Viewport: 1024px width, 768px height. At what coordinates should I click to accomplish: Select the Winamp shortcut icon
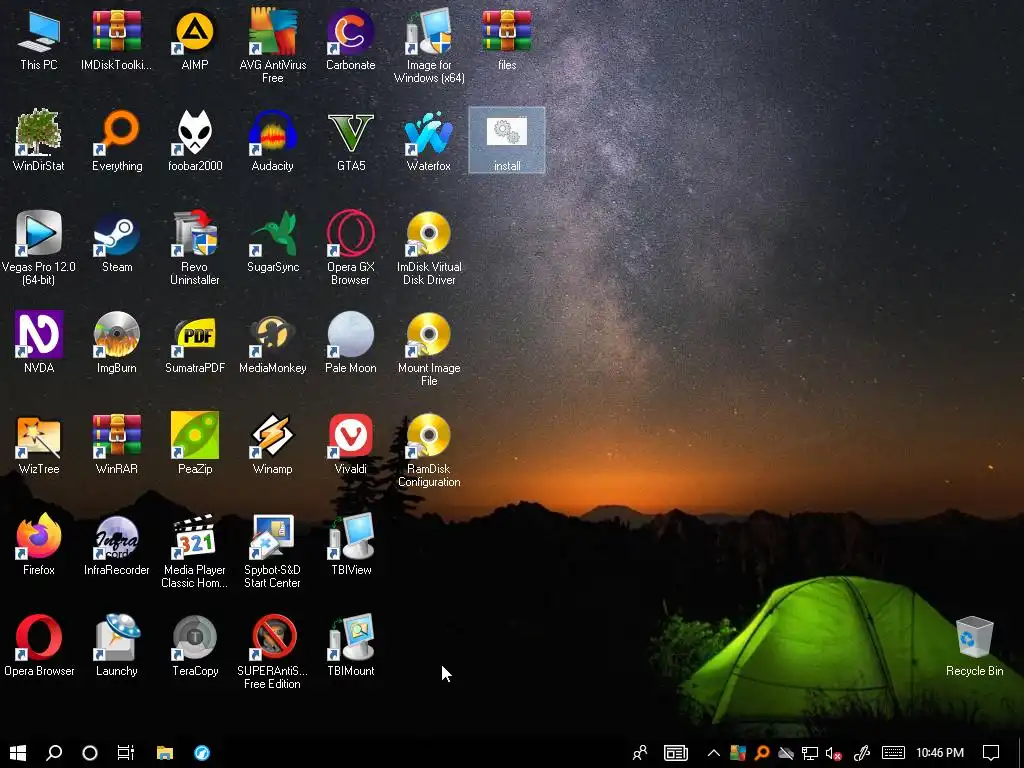pyautogui.click(x=273, y=436)
